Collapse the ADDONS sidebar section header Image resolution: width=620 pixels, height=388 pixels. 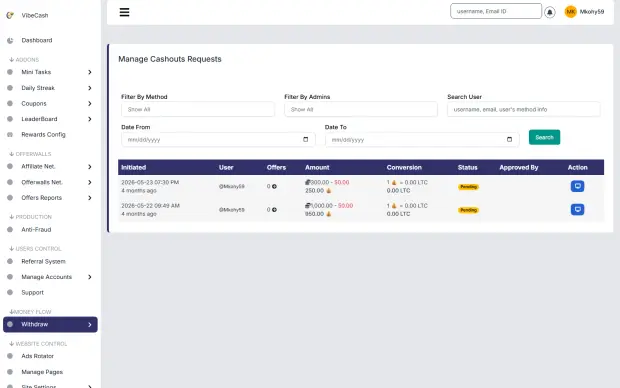click(x=24, y=60)
